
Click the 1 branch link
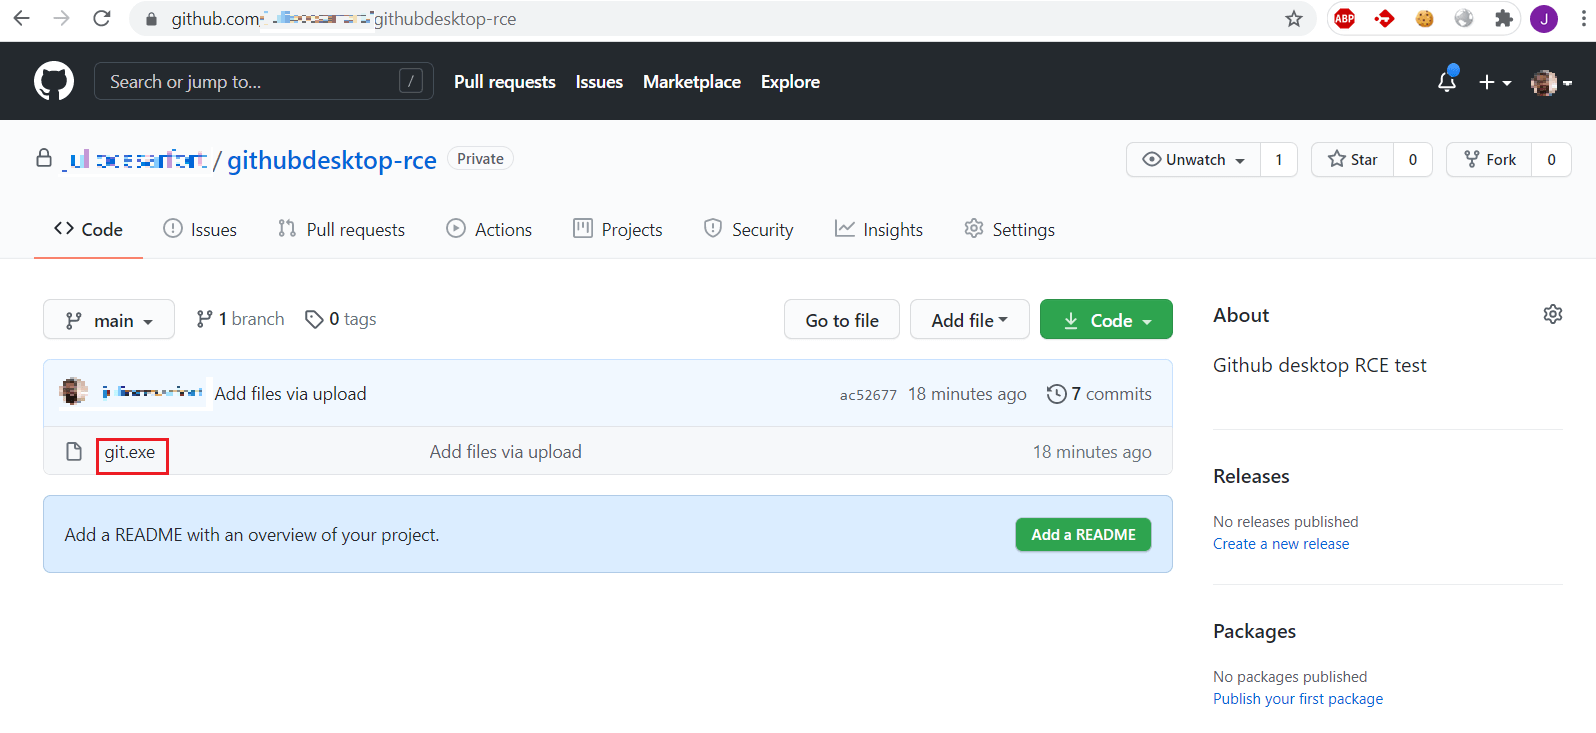pyautogui.click(x=240, y=319)
